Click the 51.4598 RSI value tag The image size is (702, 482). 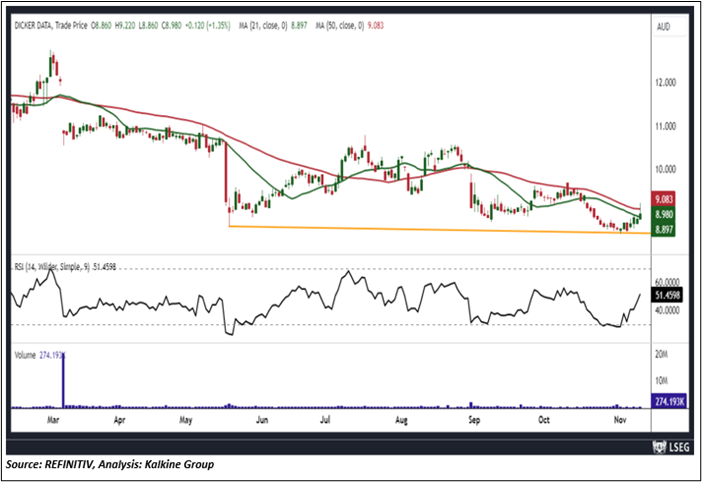[x=667, y=295]
